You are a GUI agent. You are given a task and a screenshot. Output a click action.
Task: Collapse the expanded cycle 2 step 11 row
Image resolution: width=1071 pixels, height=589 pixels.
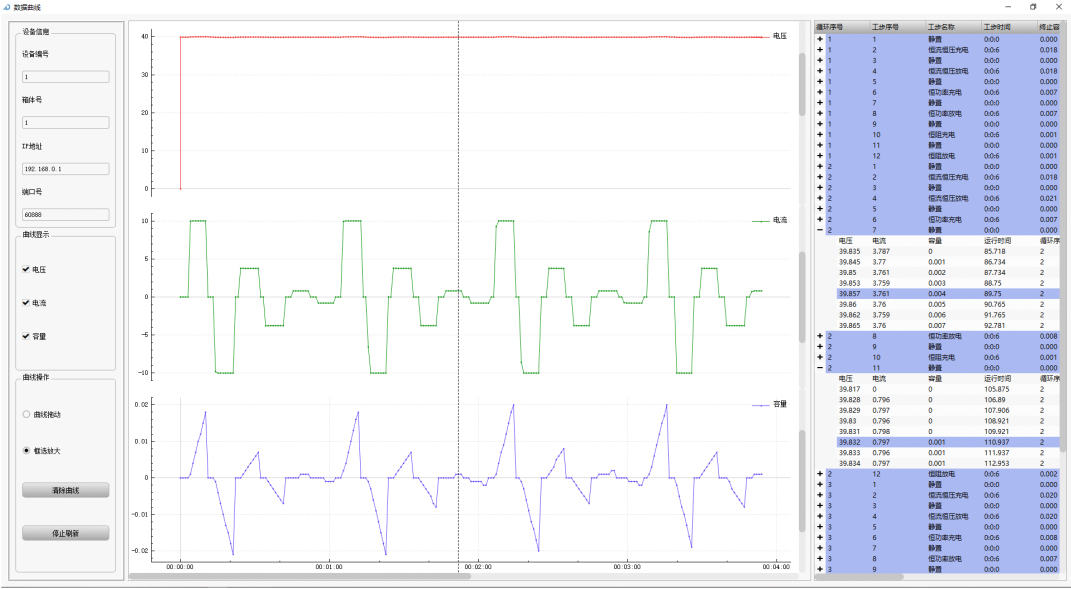pyautogui.click(x=820, y=368)
